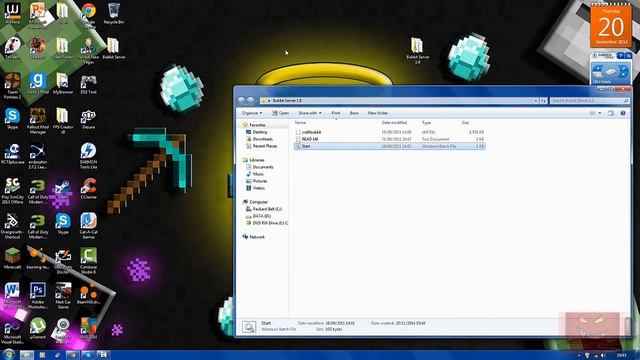Viewport: 640px width, 360px height.
Task: Select the READ ME text document
Action: click(389, 139)
